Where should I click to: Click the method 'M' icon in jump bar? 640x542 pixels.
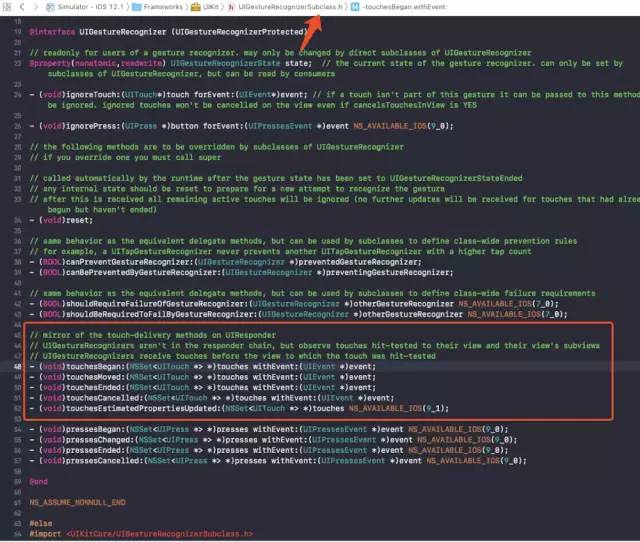(355, 7)
